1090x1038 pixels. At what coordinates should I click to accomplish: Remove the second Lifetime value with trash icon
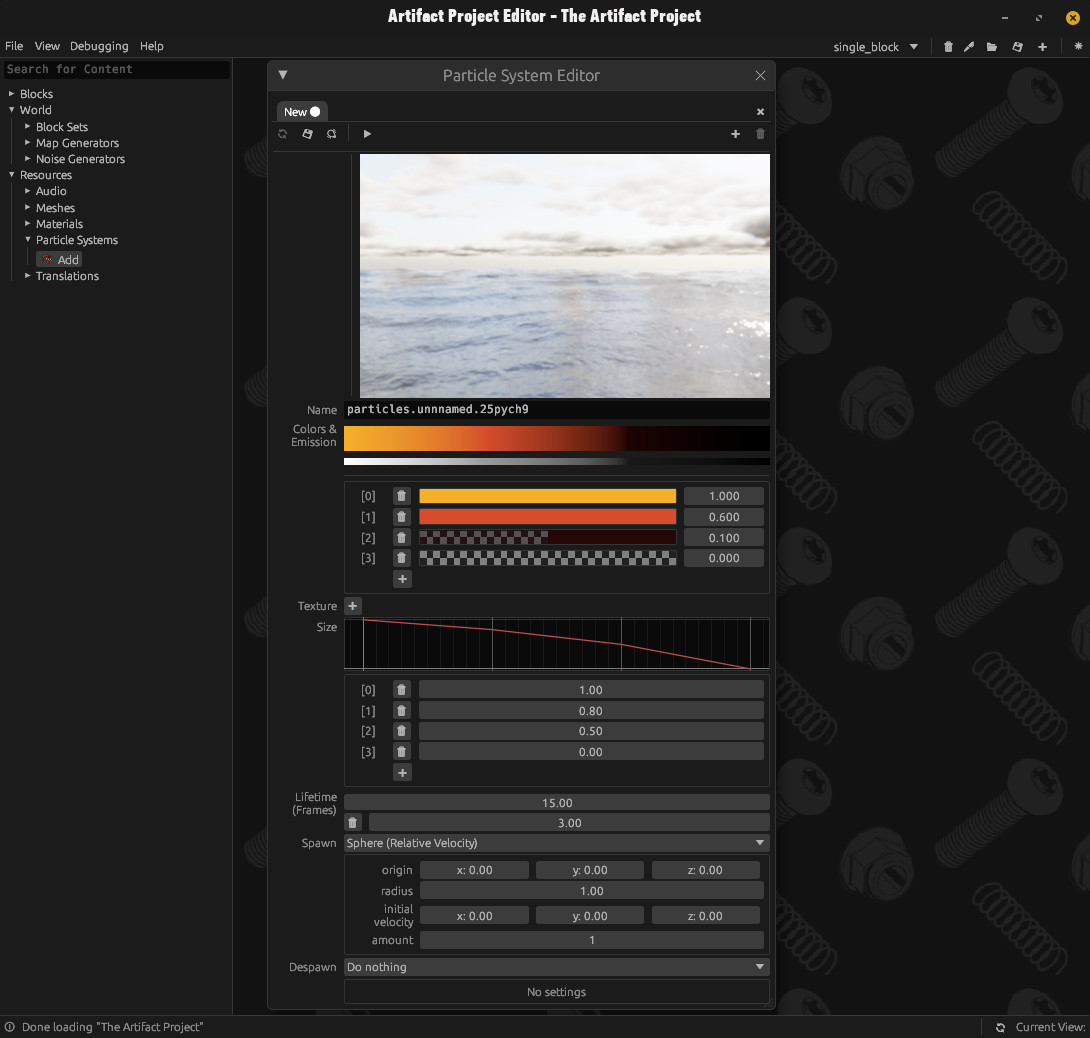(353, 823)
